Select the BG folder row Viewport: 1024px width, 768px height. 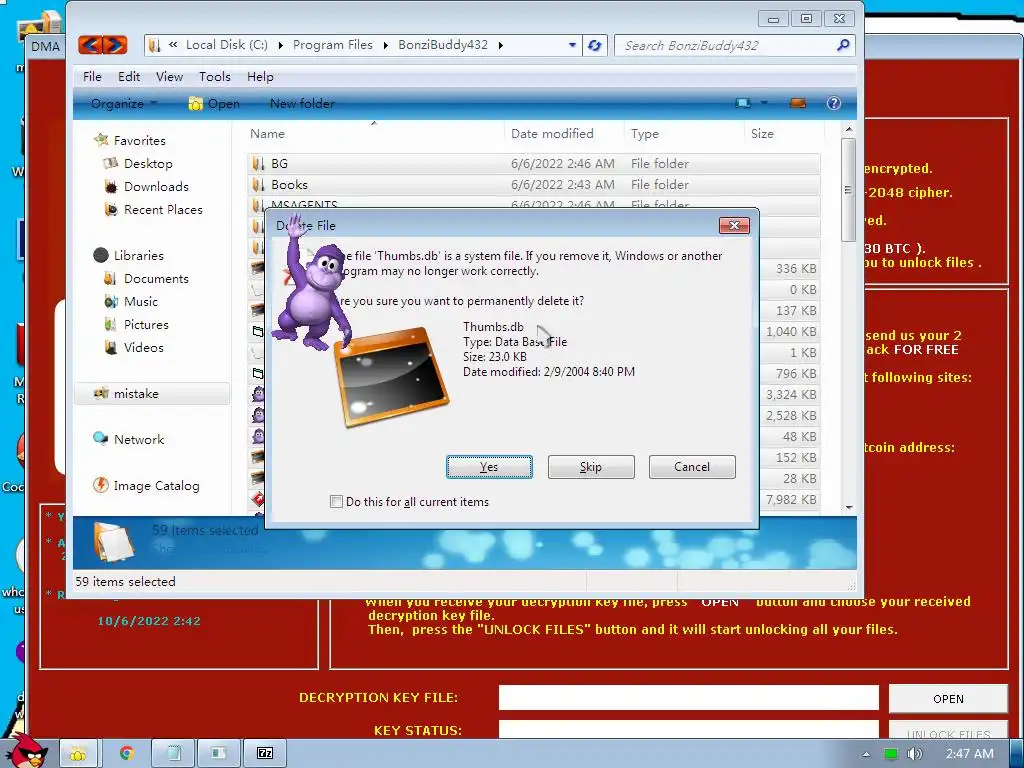pos(534,163)
